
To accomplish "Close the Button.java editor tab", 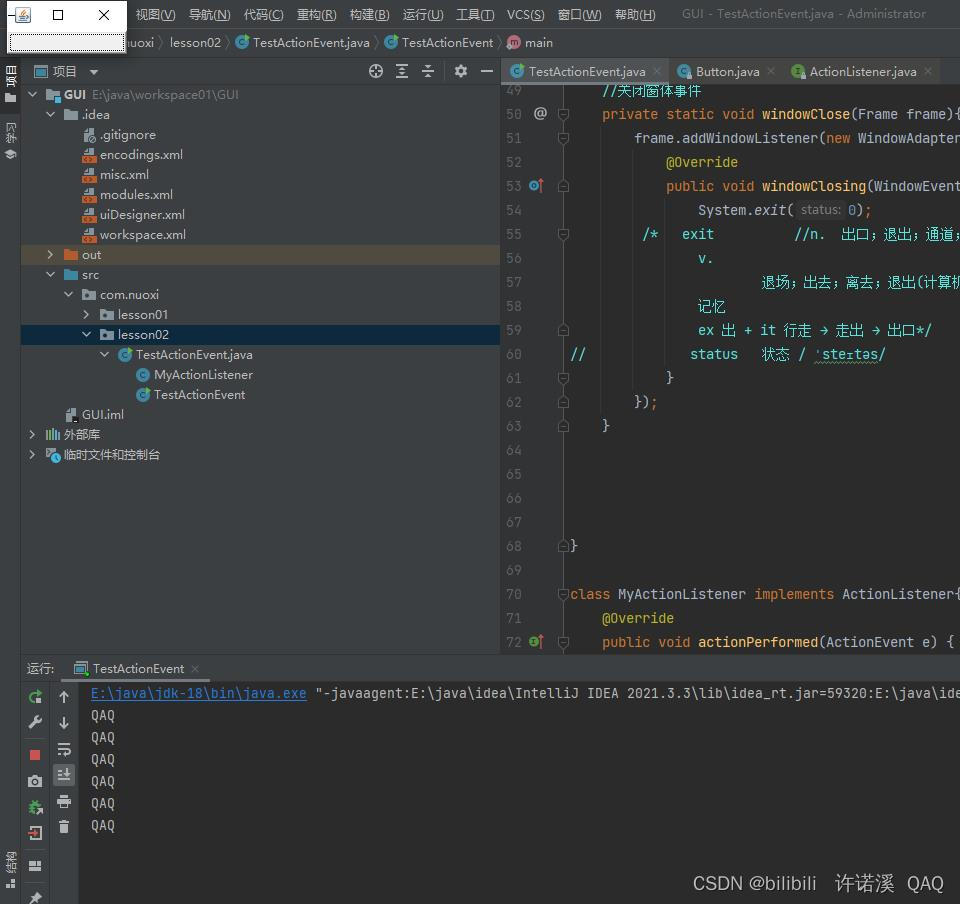I will [771, 72].
